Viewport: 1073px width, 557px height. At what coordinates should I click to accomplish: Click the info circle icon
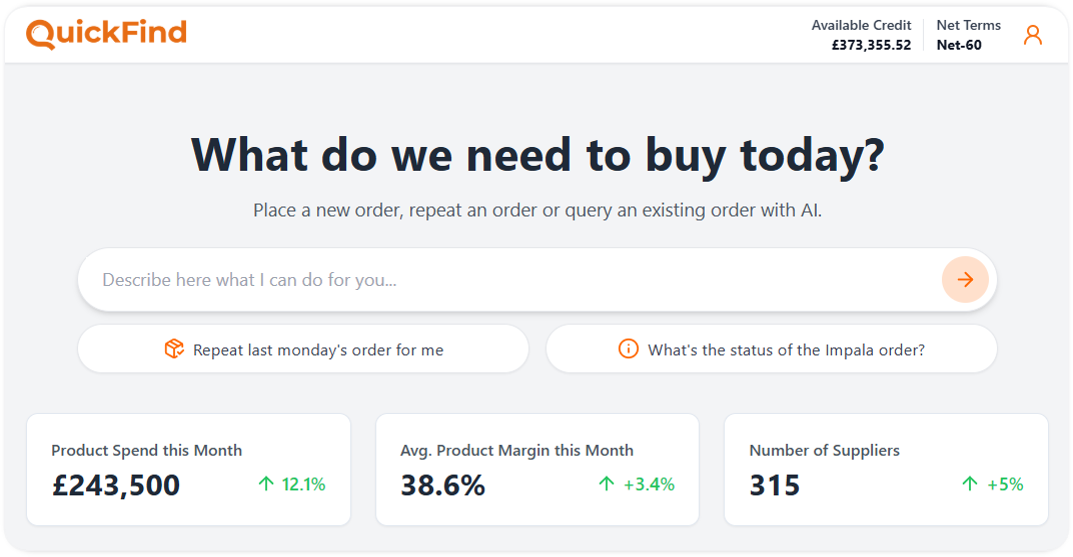click(x=628, y=349)
